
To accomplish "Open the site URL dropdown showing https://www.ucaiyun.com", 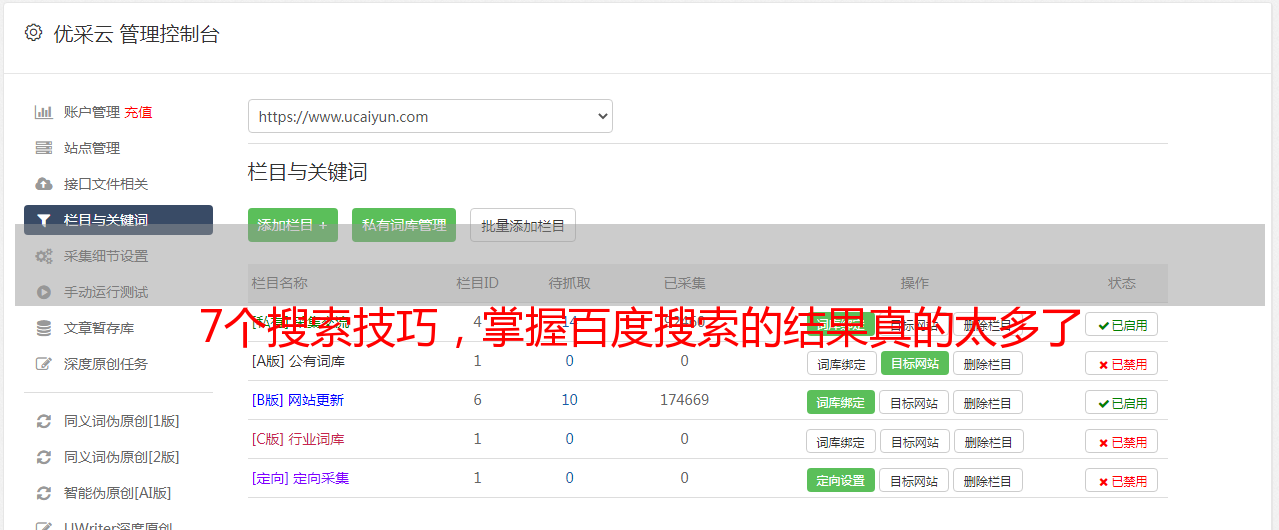I will pyautogui.click(x=430, y=116).
